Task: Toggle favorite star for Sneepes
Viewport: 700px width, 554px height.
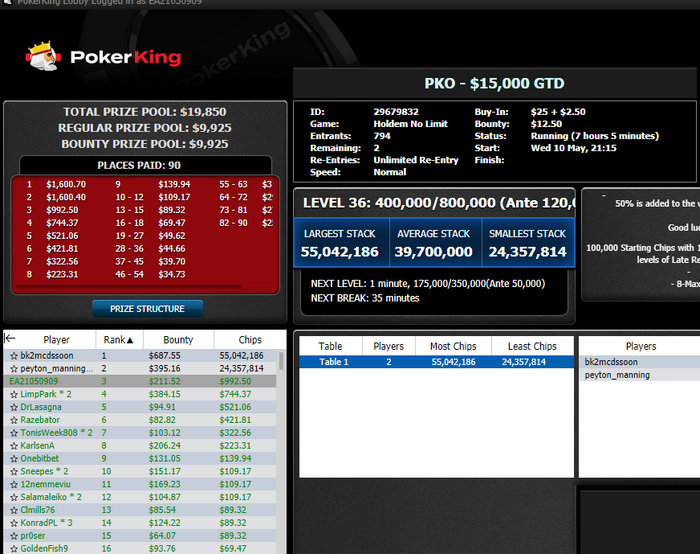Action: (x=14, y=472)
